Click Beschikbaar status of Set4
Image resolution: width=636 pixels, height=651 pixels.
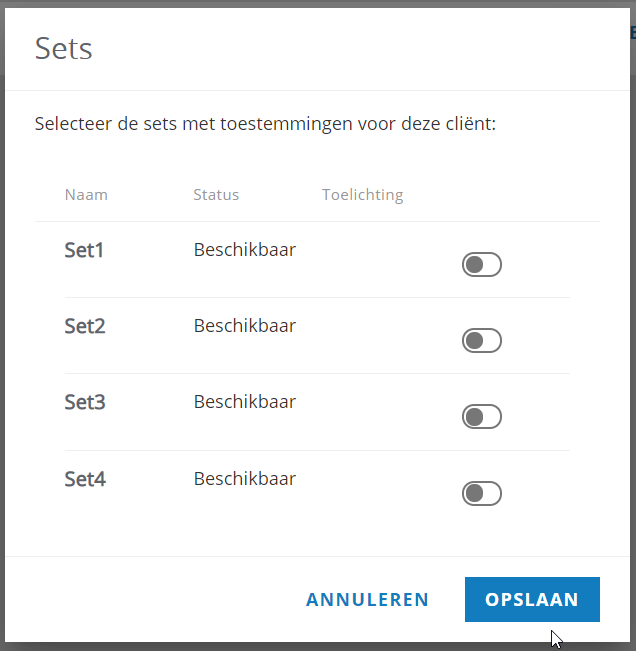tap(245, 478)
